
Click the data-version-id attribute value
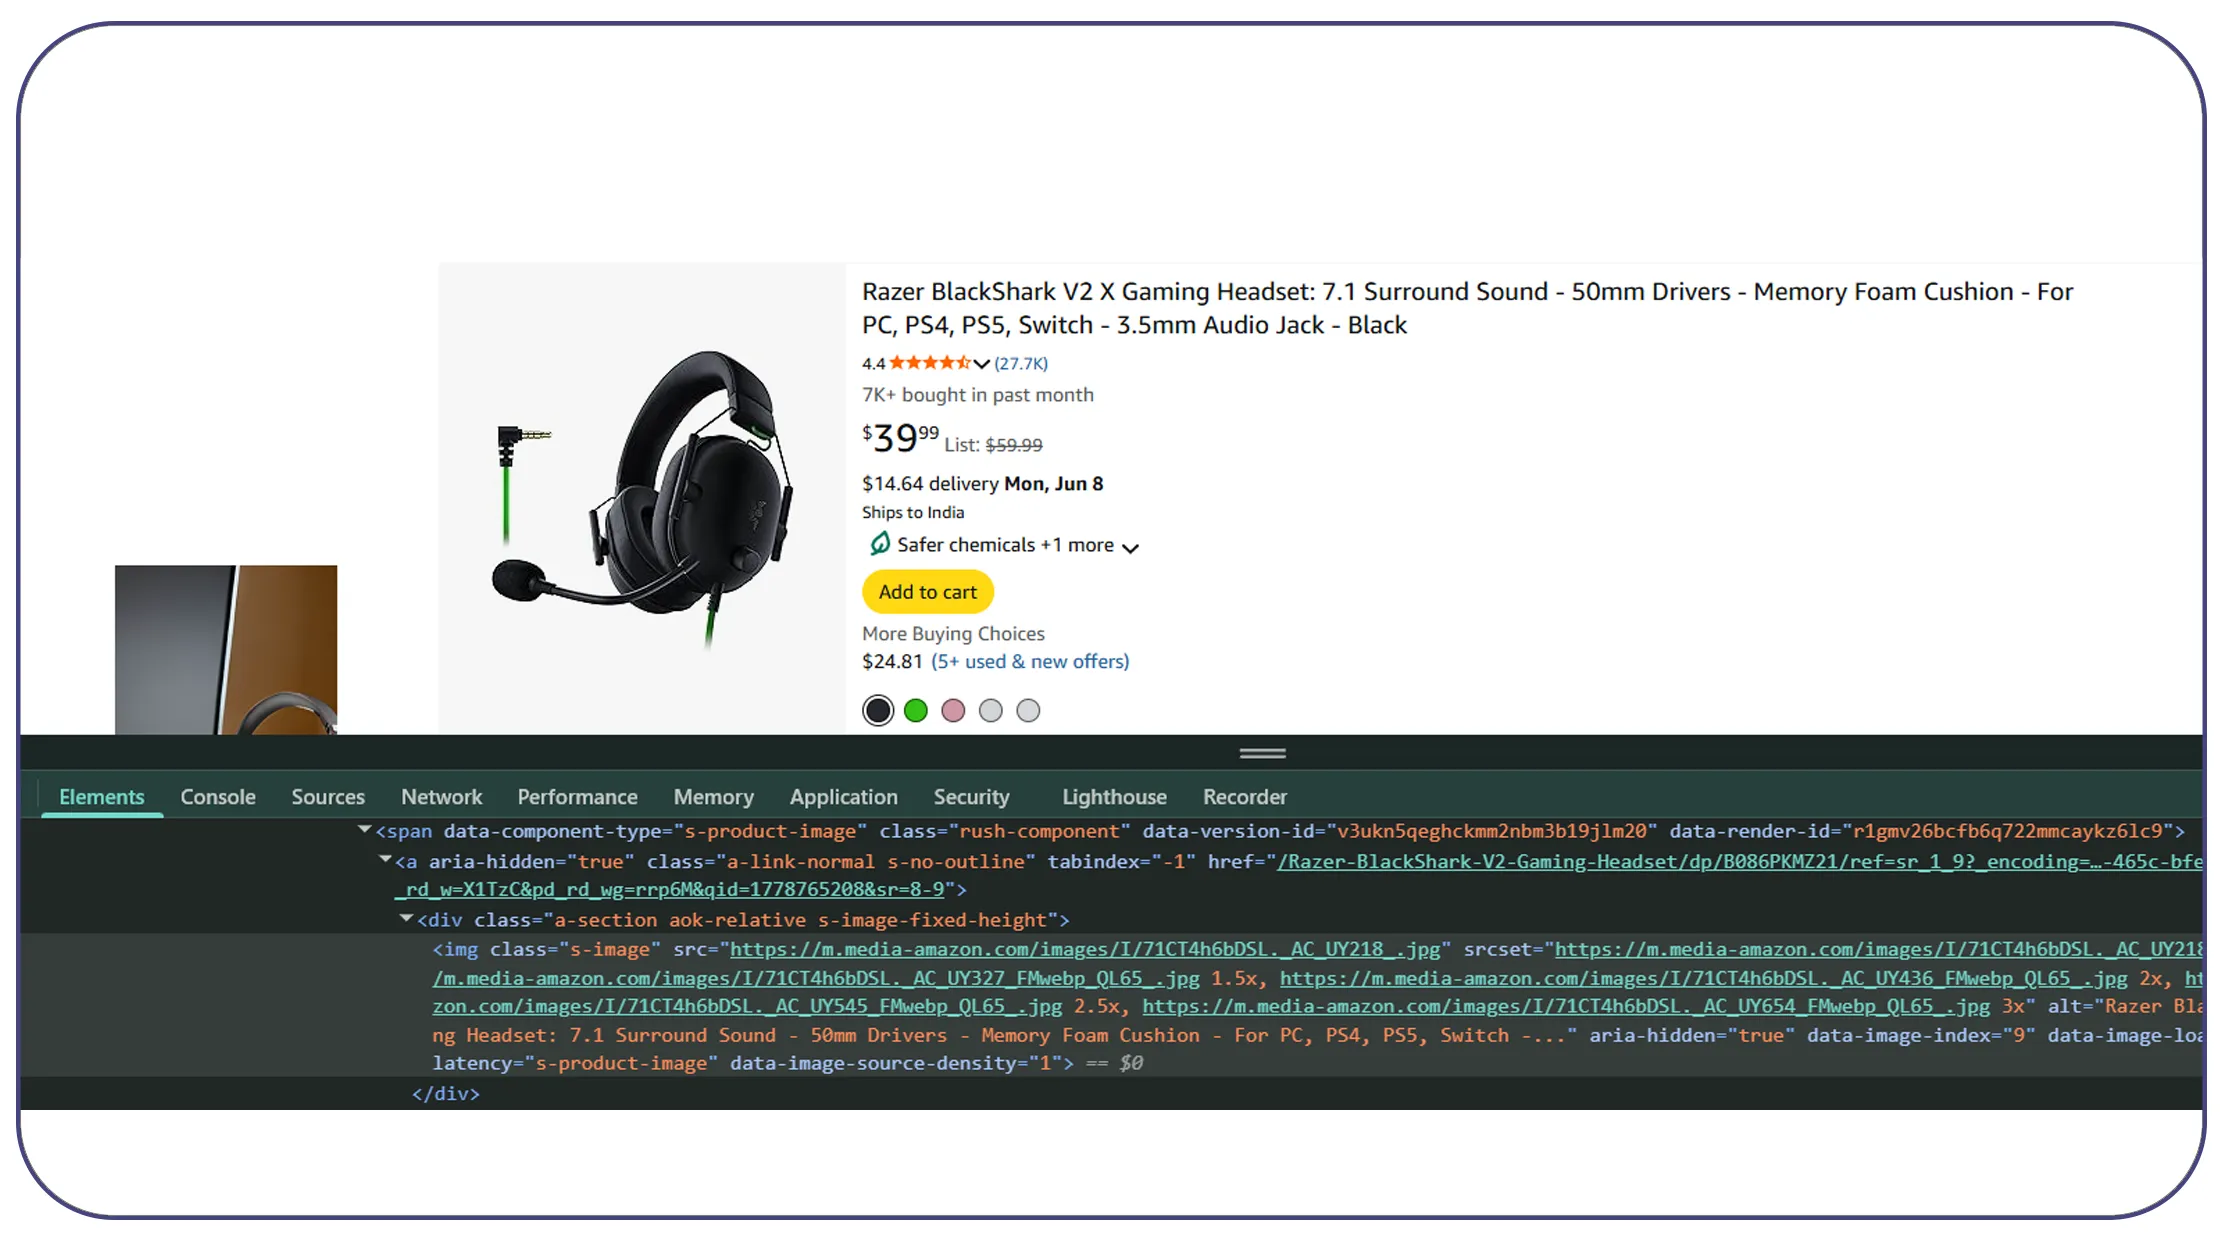point(1491,831)
